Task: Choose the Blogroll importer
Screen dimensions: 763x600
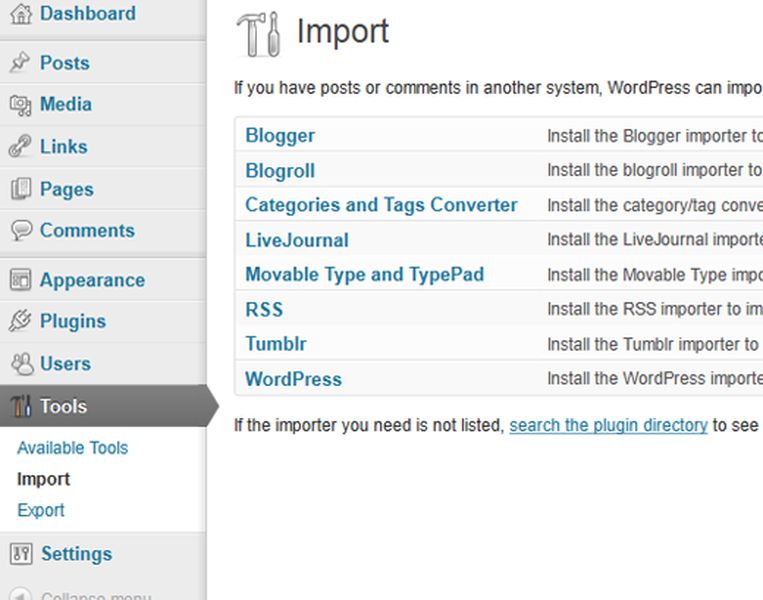Action: (280, 171)
